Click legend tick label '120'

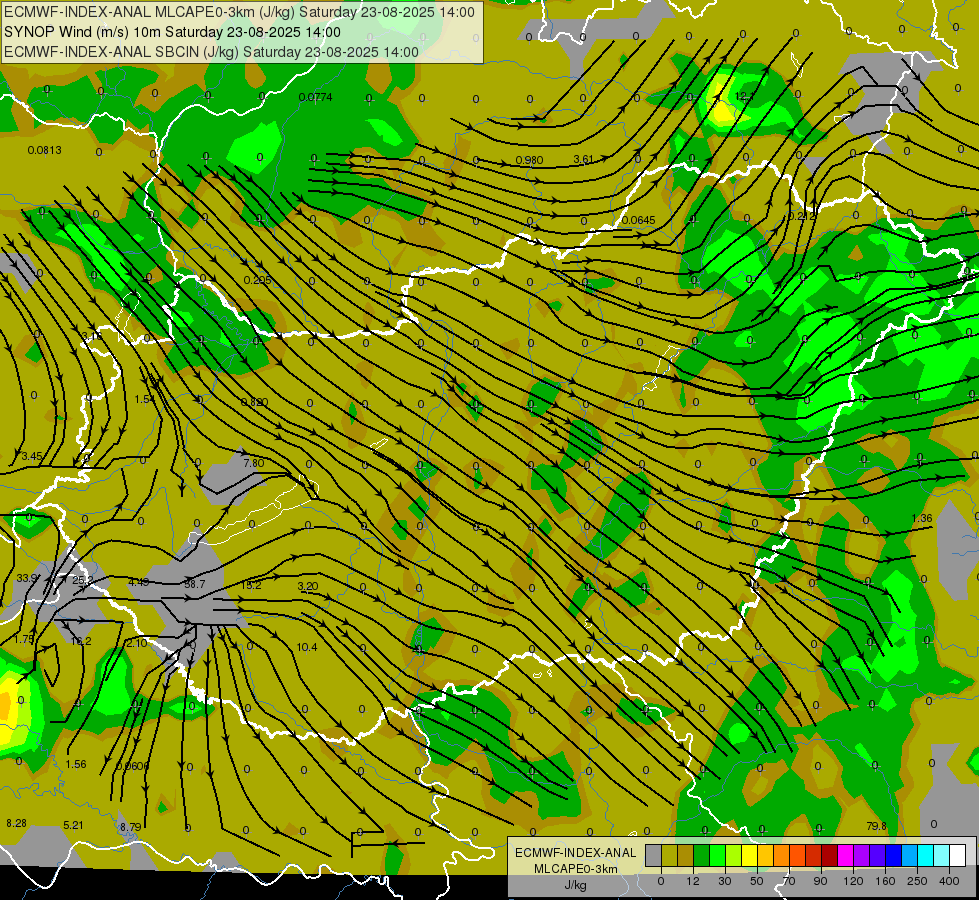pos(853,881)
